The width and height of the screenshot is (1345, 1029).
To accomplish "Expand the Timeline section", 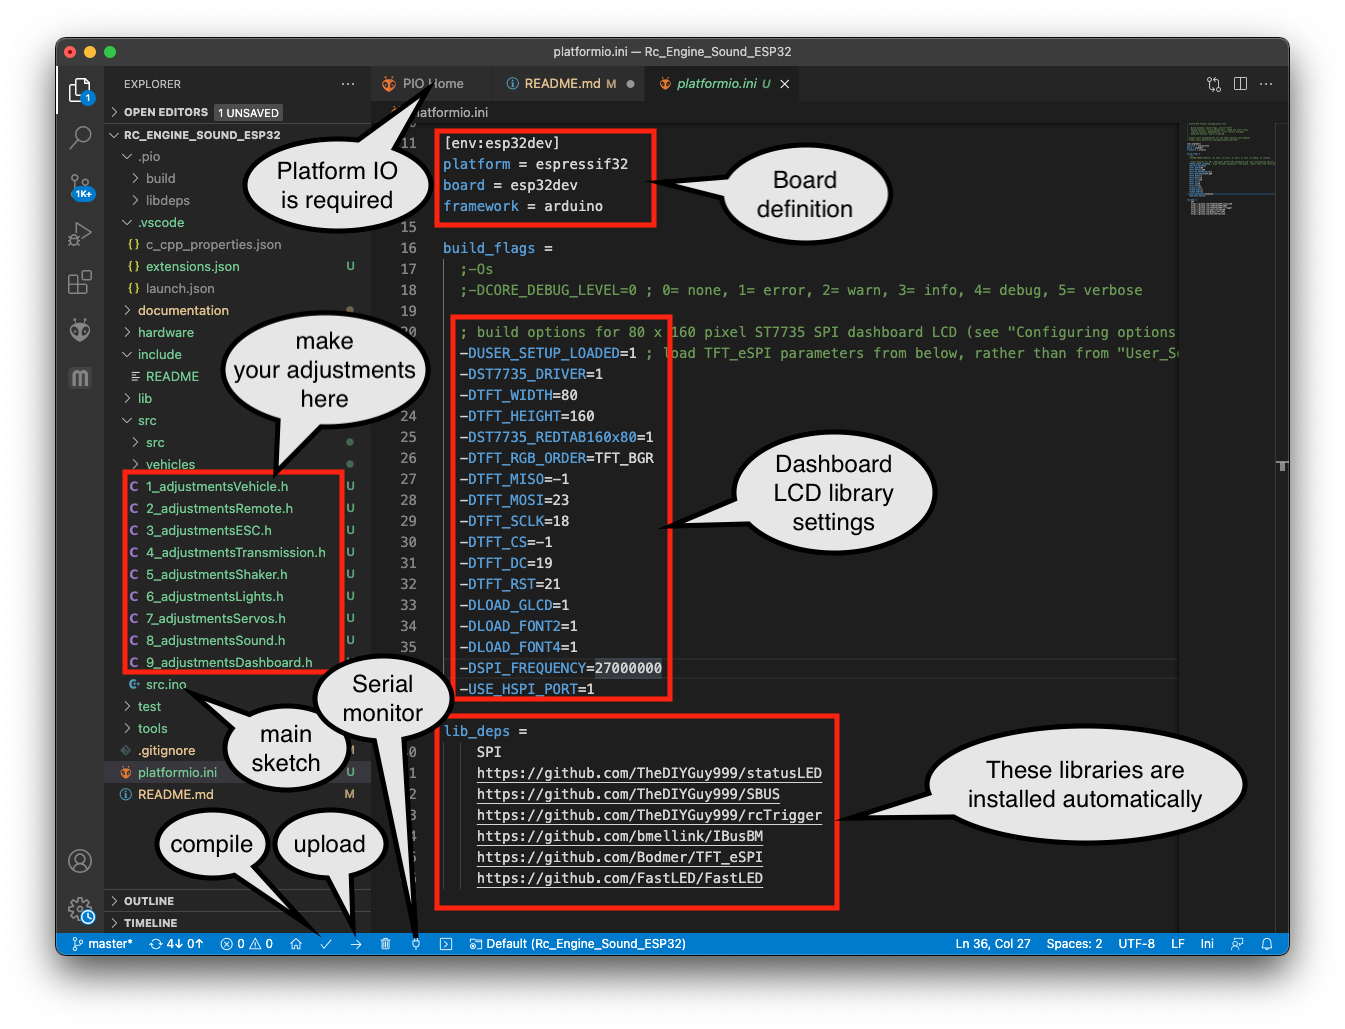I will [x=238, y=923].
